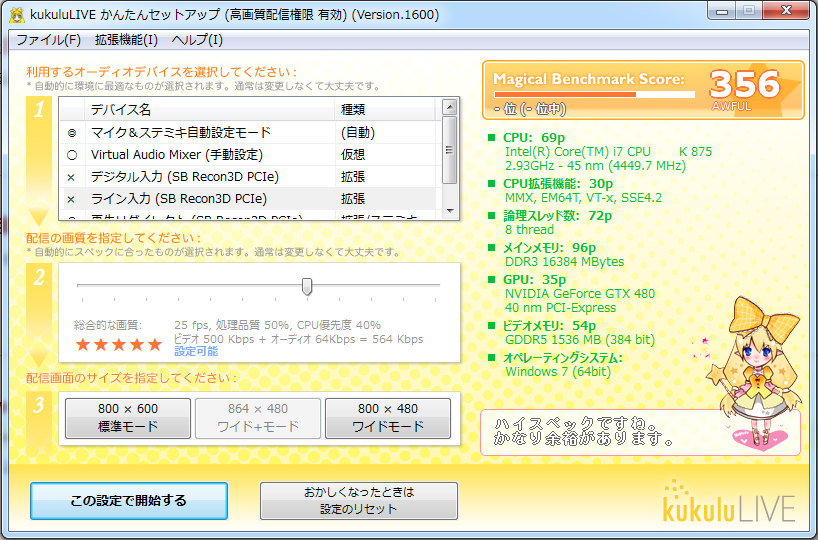Image resolution: width=818 pixels, height=540 pixels.
Task: Click the 設定可能 link
Action: [x=195, y=351]
